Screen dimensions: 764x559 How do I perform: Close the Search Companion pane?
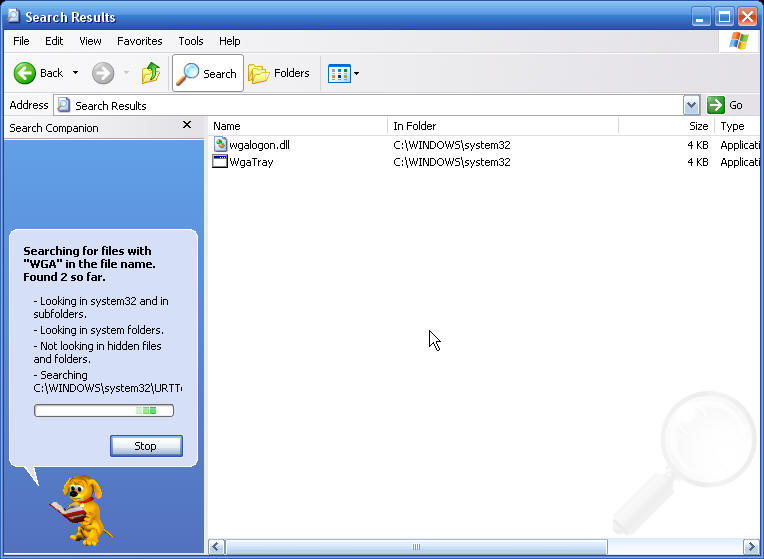click(187, 125)
